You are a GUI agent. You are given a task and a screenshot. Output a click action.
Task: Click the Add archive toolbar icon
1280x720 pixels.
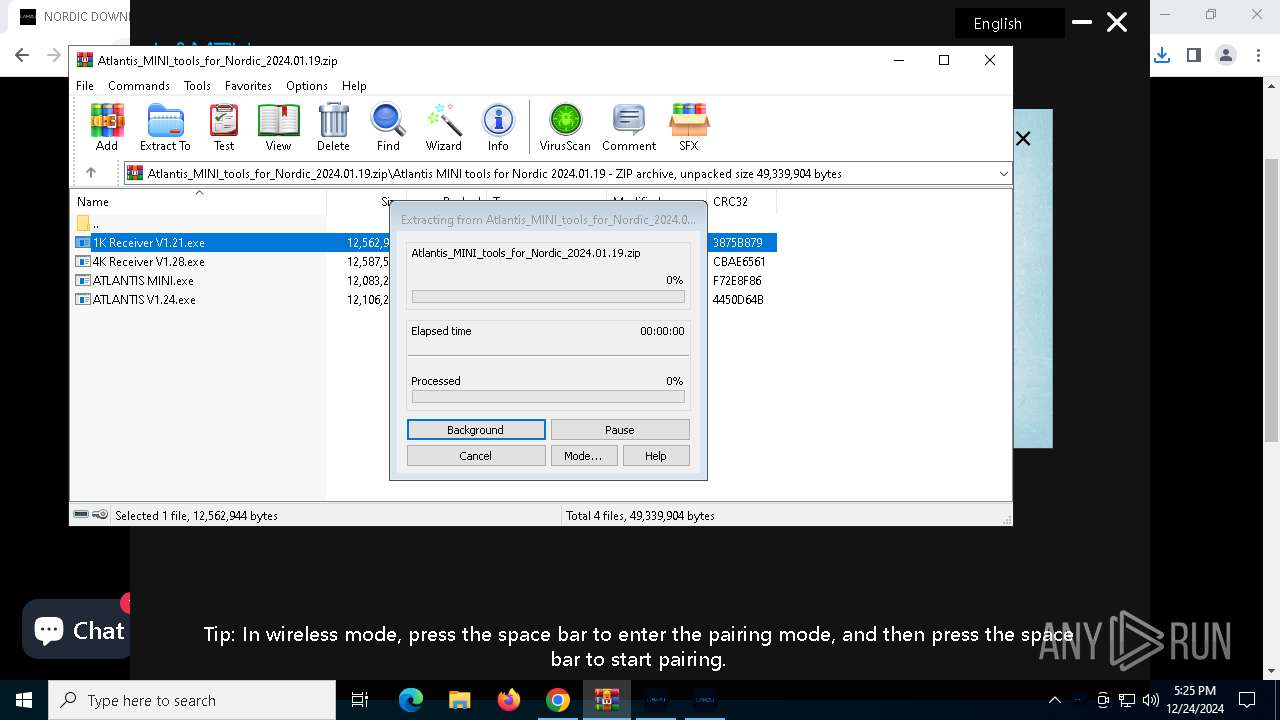(x=107, y=127)
